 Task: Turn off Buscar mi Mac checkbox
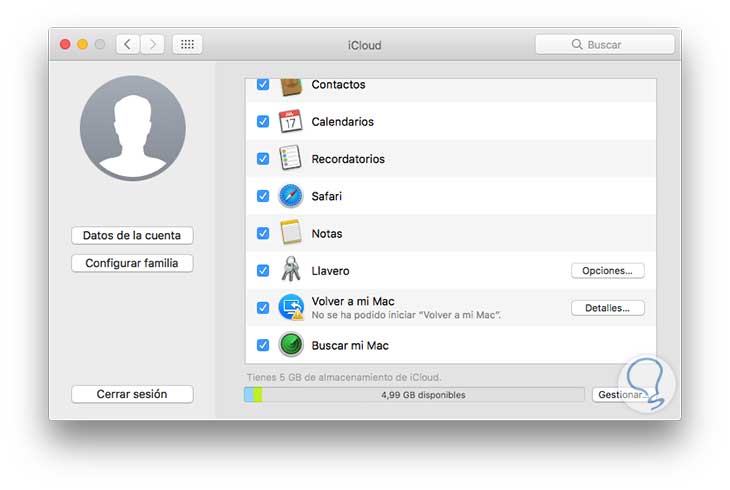(x=263, y=345)
